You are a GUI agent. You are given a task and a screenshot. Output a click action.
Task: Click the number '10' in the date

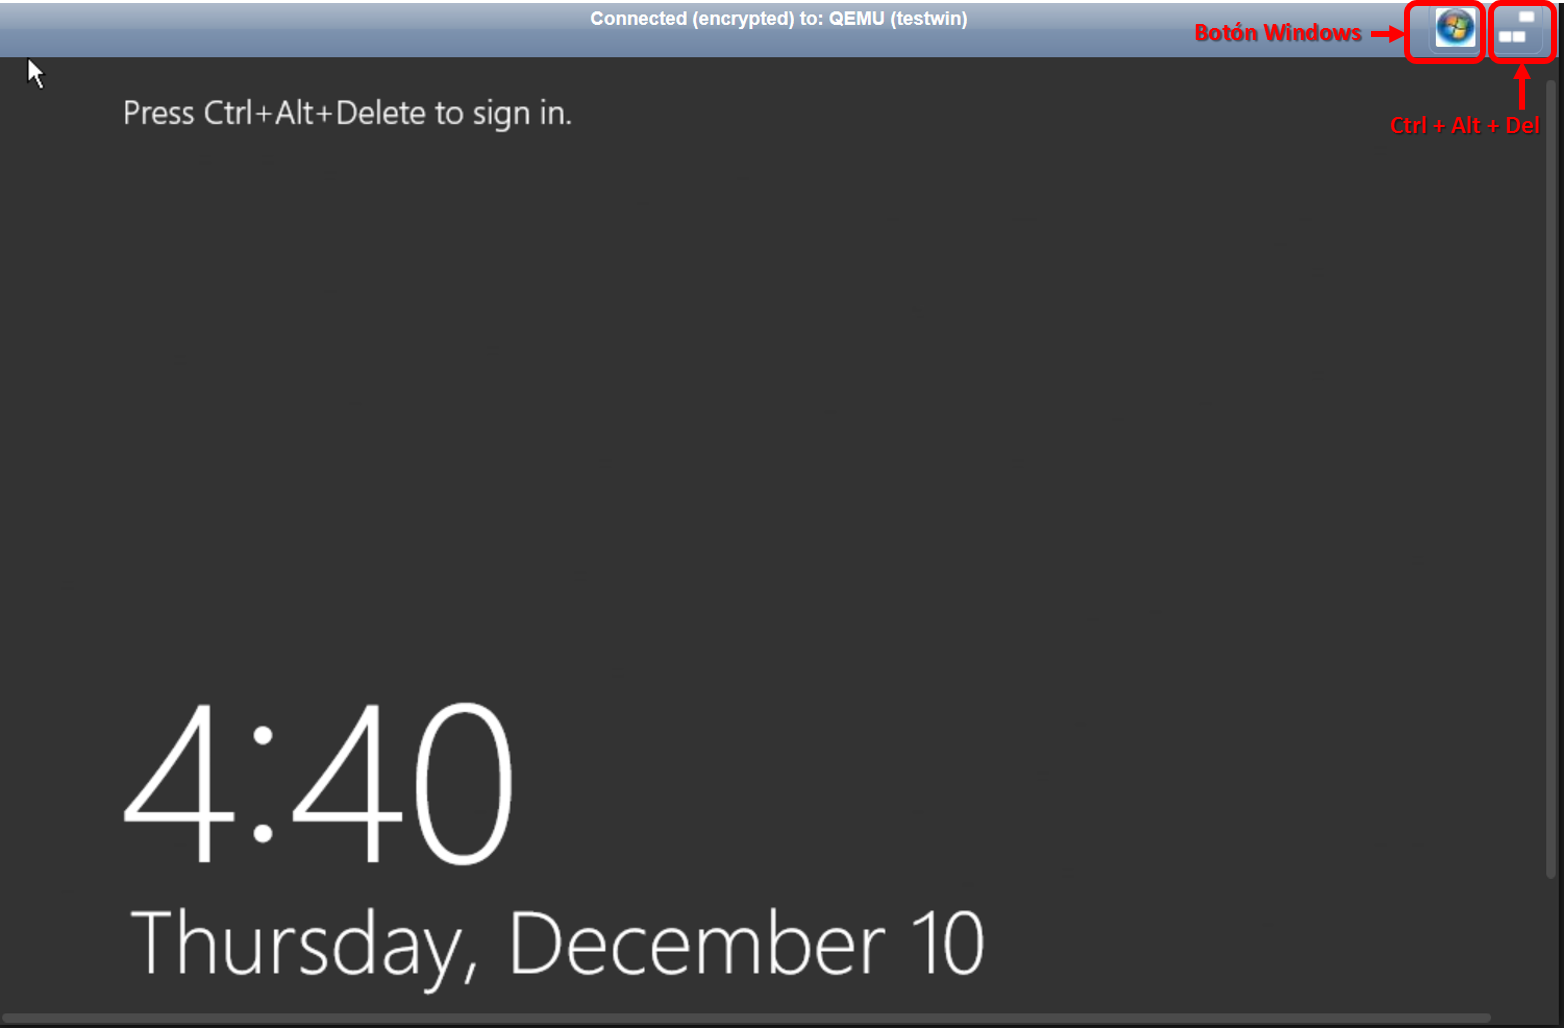click(x=947, y=943)
